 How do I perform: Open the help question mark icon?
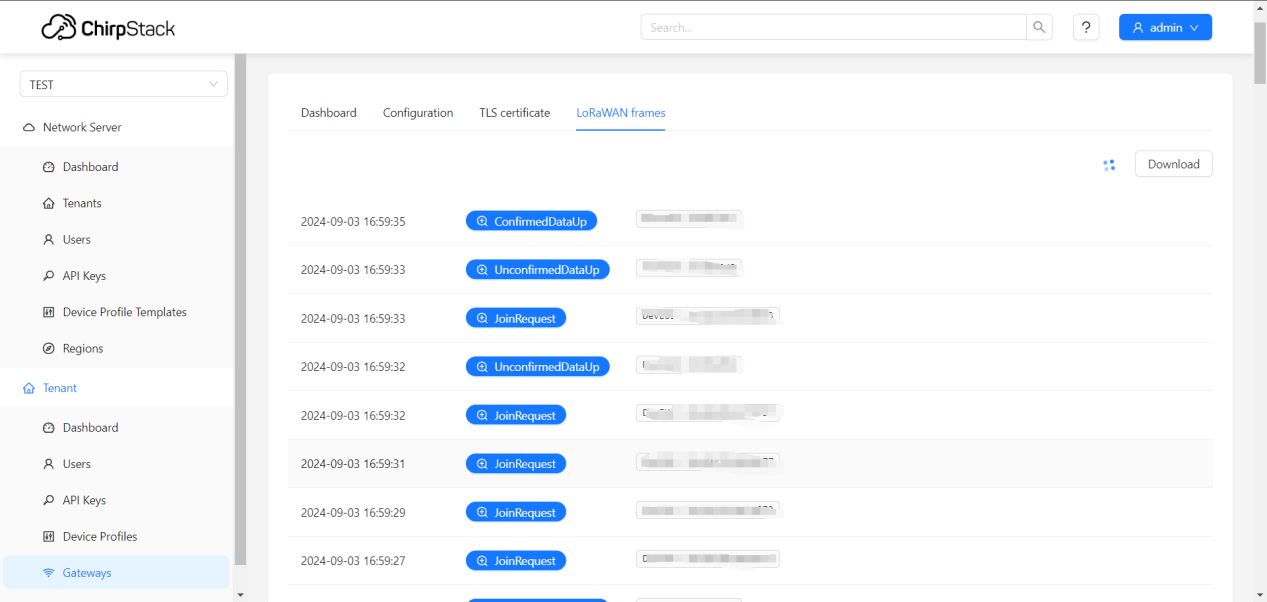tap(1086, 27)
